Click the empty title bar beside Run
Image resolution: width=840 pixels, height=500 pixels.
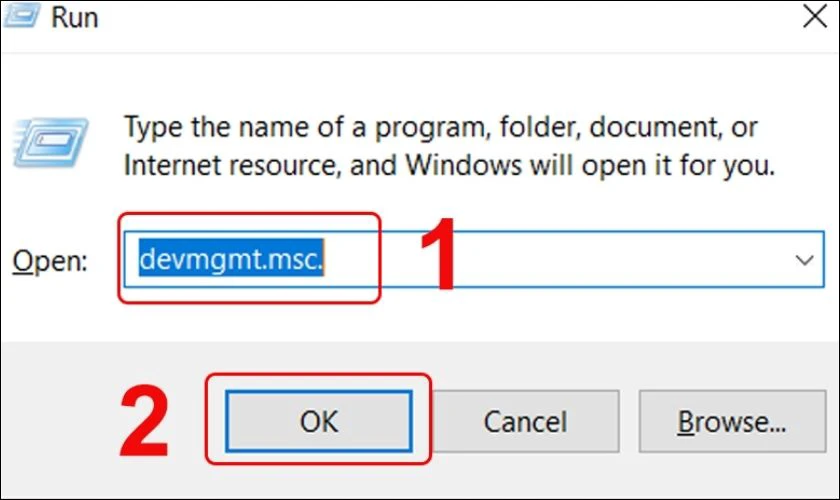click(400, 17)
